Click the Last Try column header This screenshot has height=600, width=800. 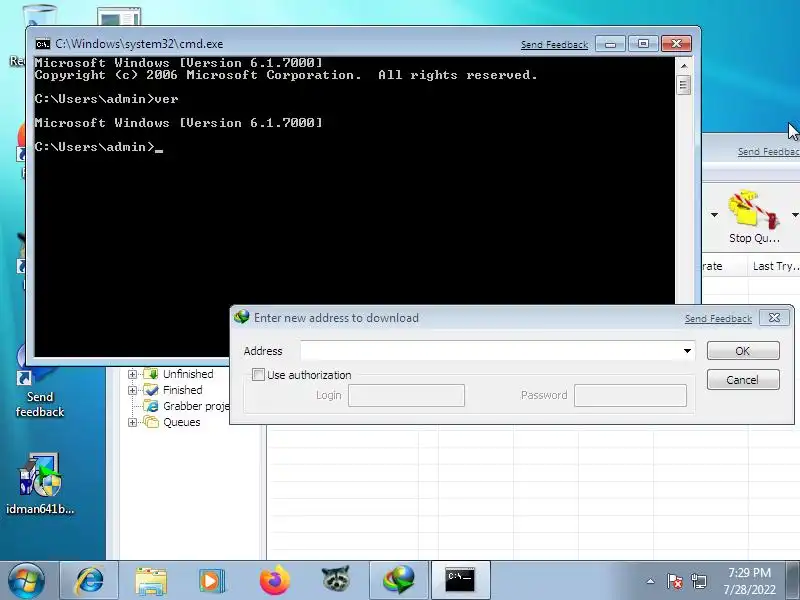click(774, 266)
